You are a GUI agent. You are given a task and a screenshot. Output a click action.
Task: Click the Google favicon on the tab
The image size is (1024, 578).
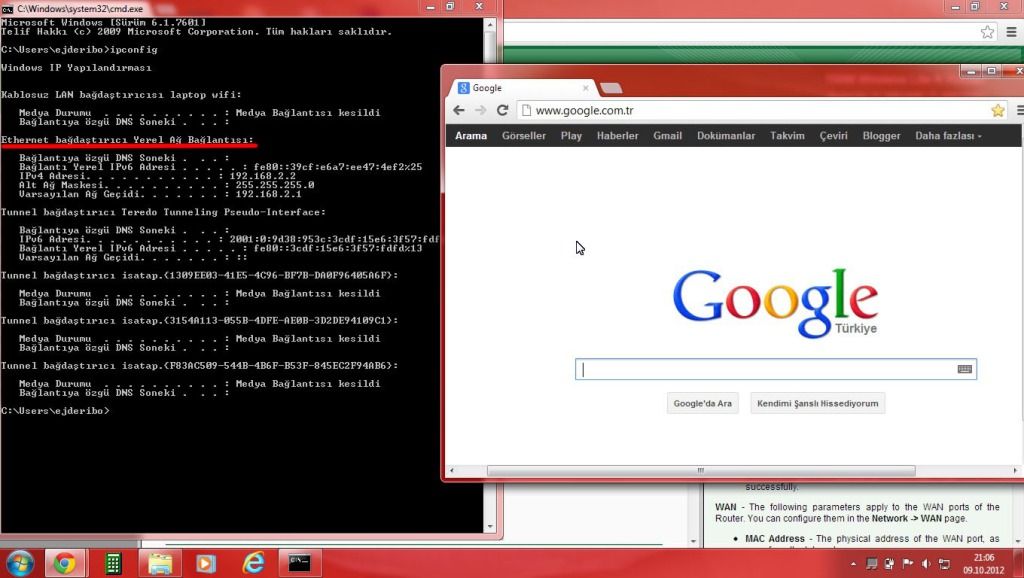point(464,88)
